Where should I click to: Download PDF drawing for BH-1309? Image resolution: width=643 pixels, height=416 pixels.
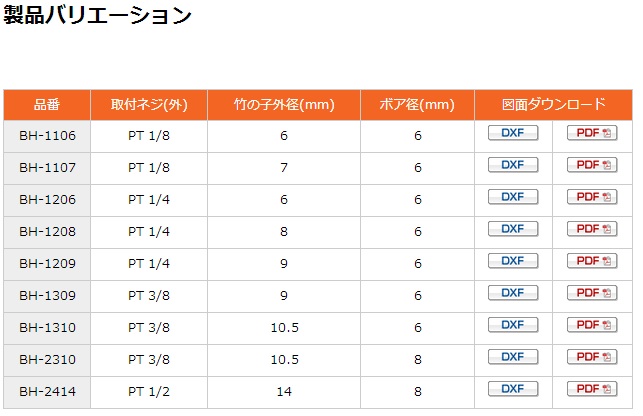pyautogui.click(x=592, y=293)
